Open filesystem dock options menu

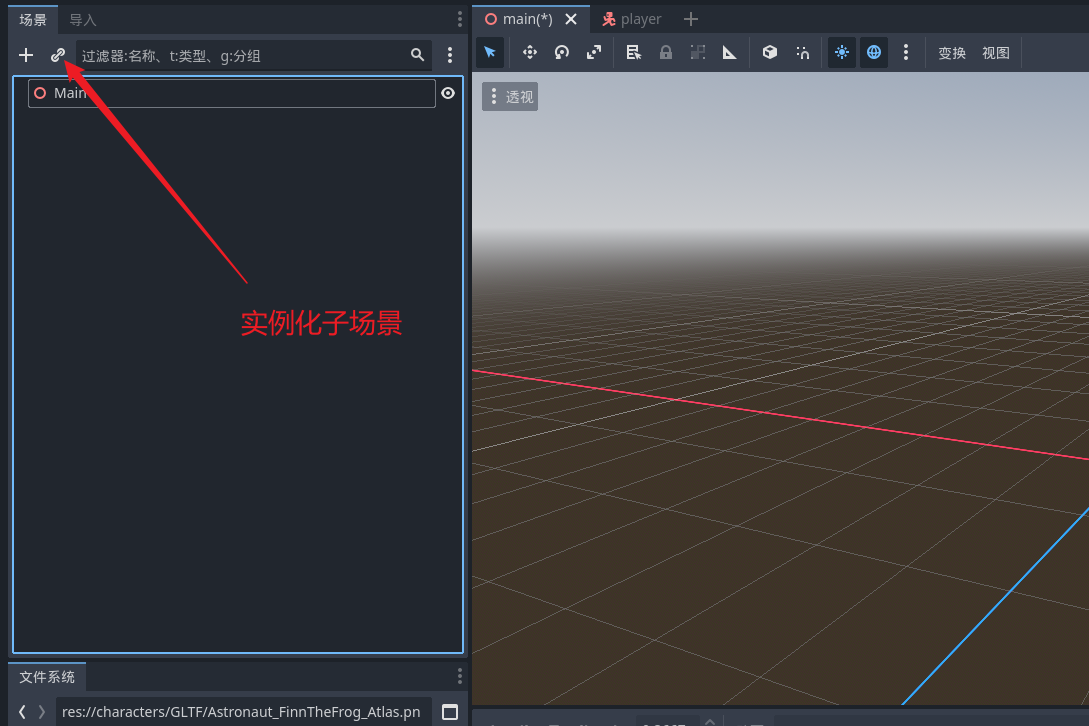(460, 677)
